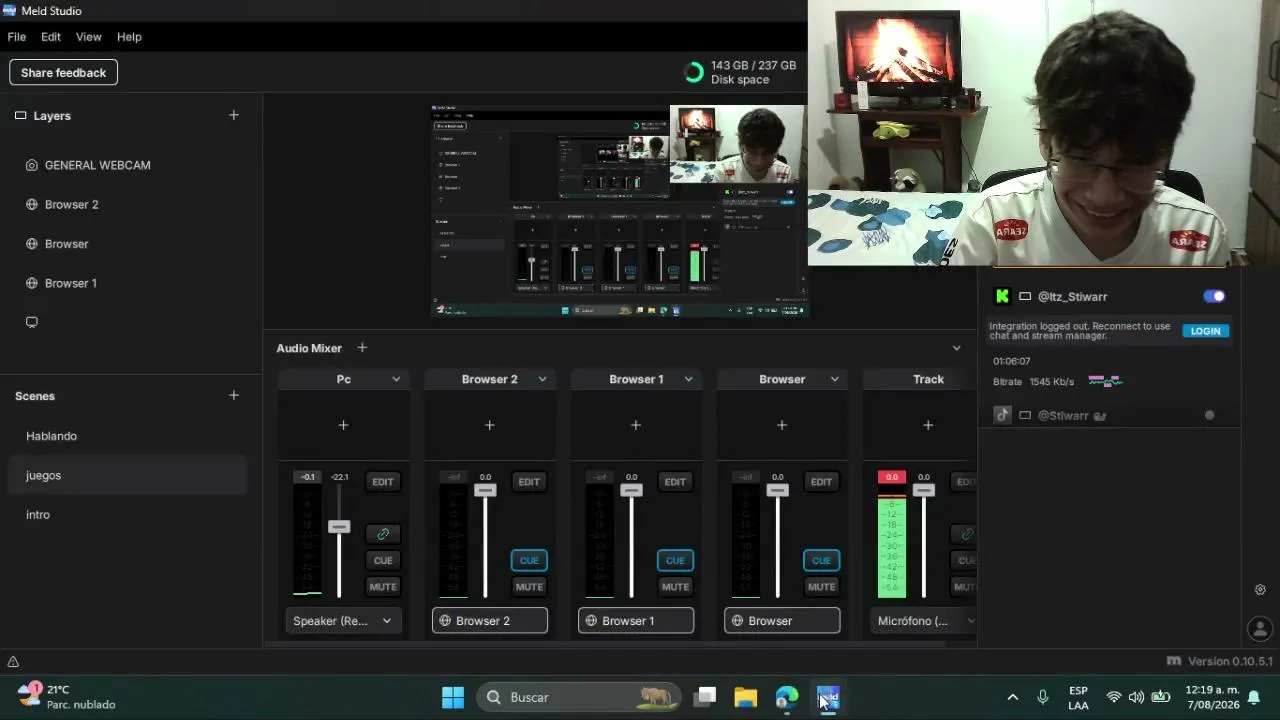This screenshot has width=1280, height=720.
Task: Add a new audio mixer track
Action: (362, 348)
